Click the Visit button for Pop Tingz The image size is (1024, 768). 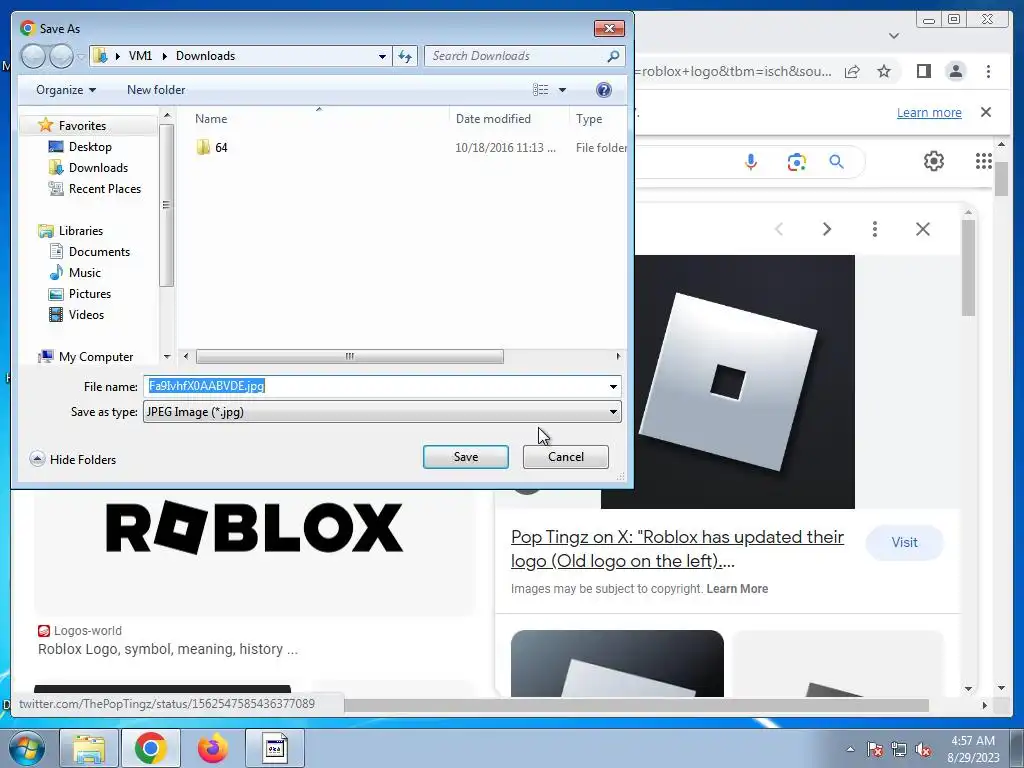click(x=904, y=542)
